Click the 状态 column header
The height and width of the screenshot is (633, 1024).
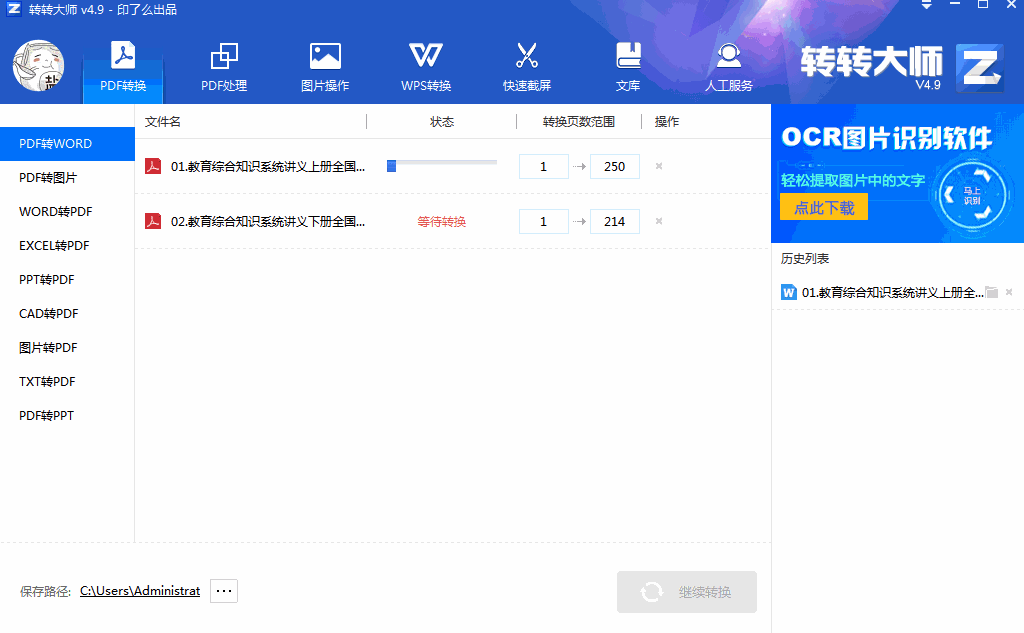[x=442, y=122]
